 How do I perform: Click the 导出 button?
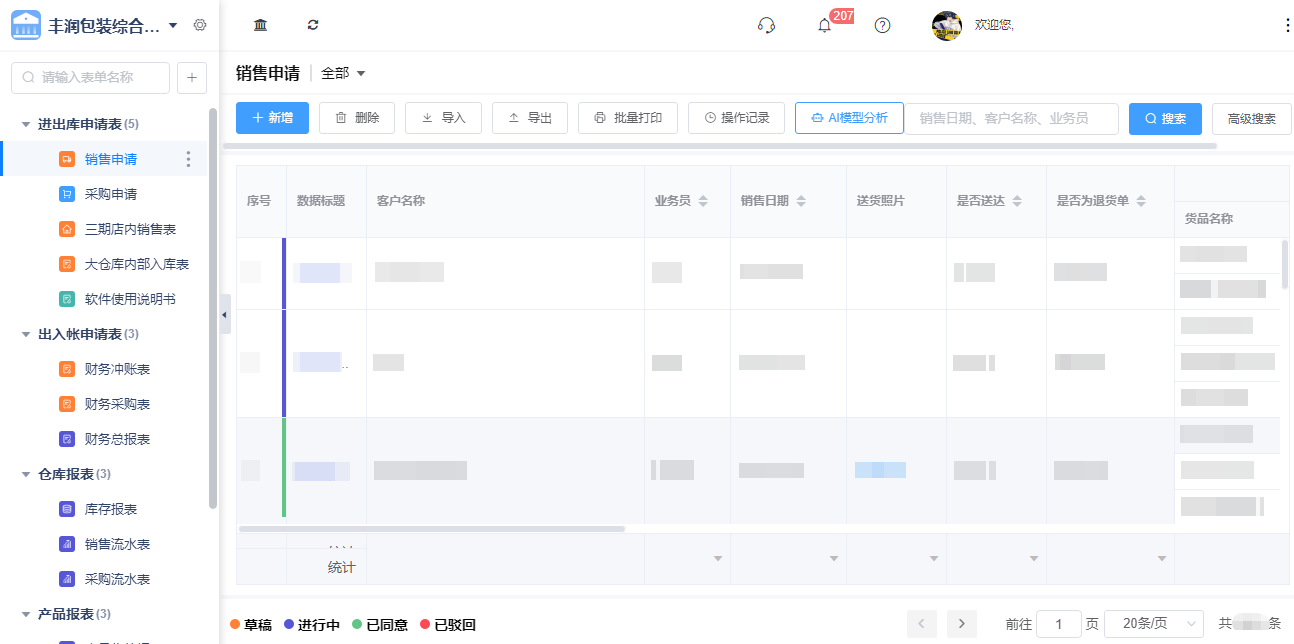[530, 118]
